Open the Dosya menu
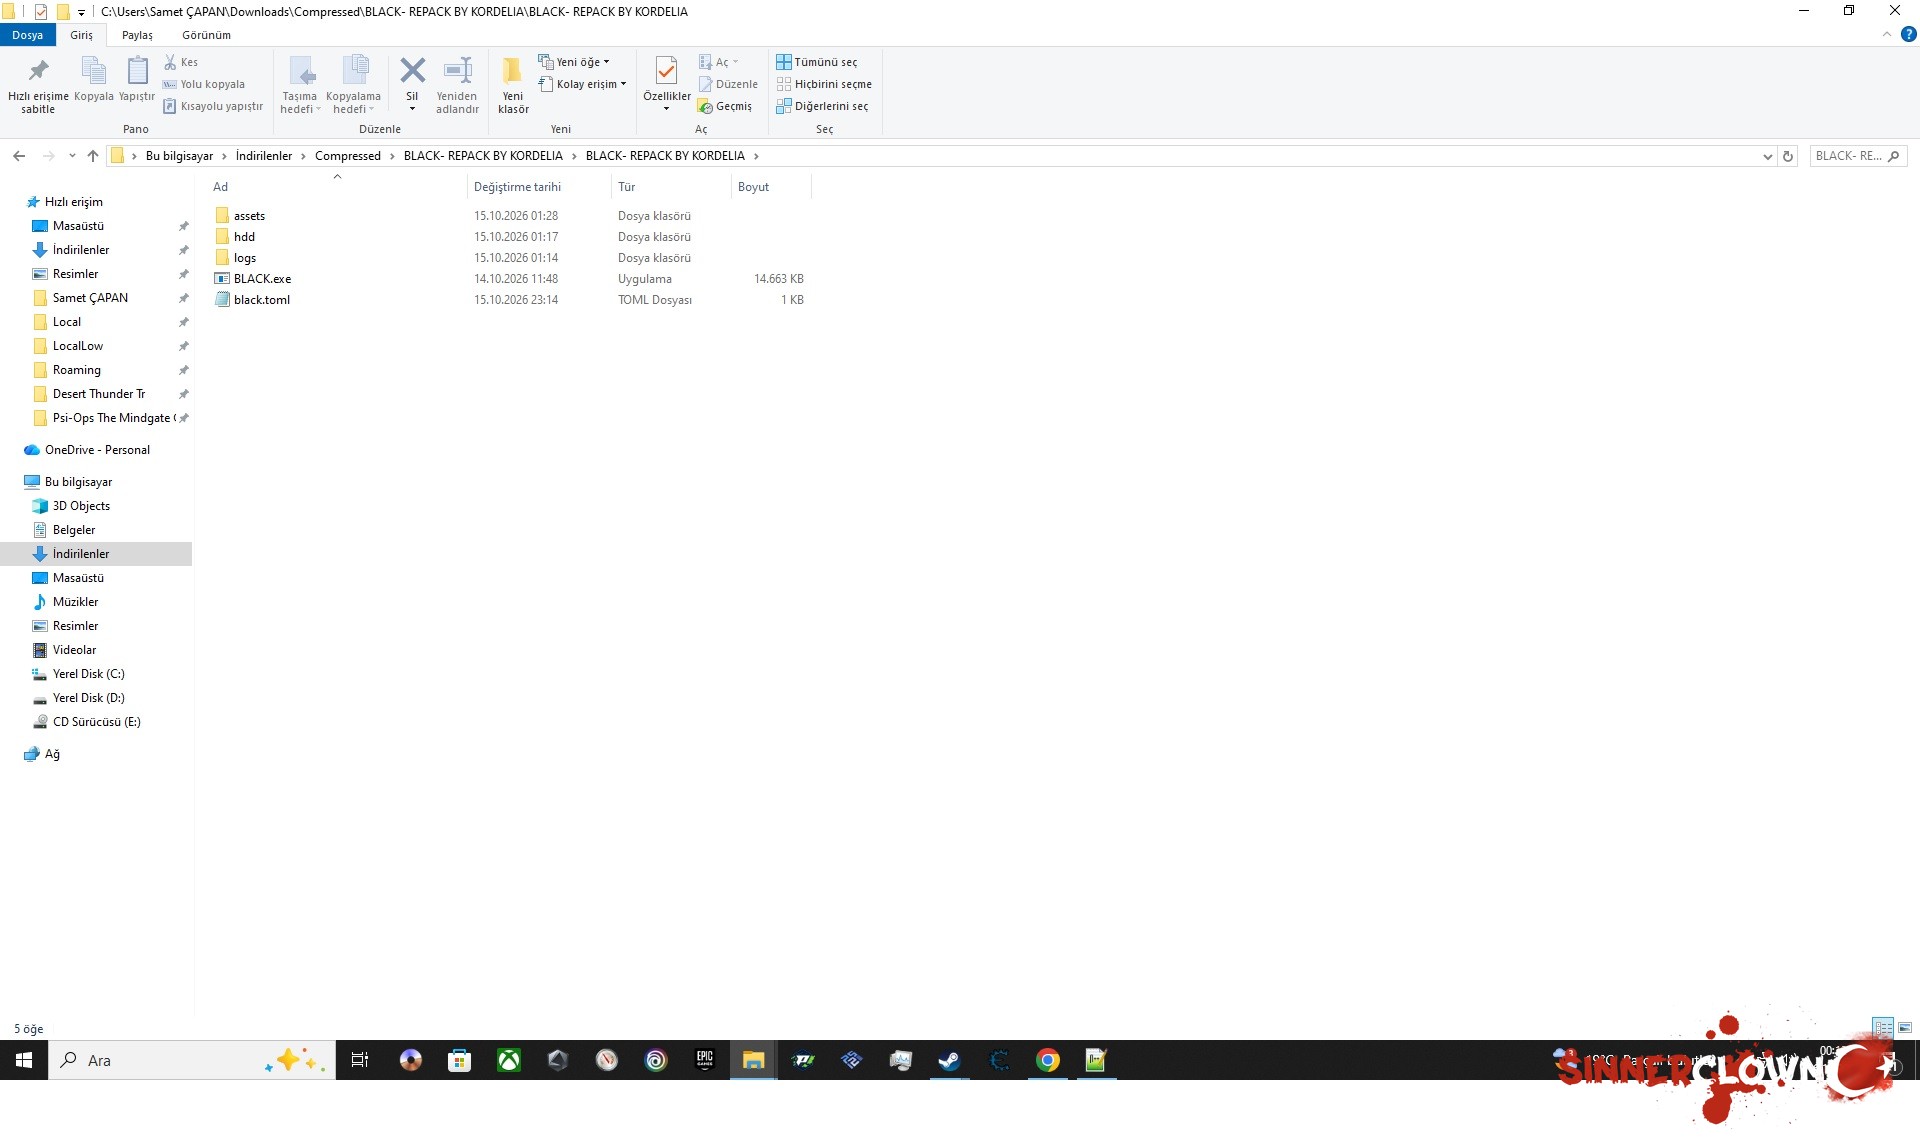The width and height of the screenshot is (1920, 1142). 28,35
